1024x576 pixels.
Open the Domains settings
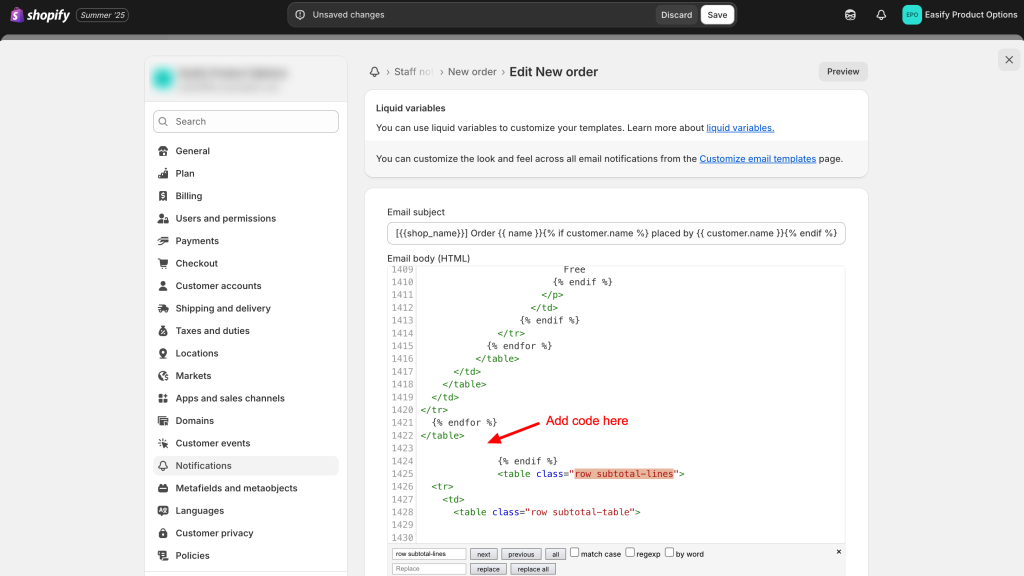click(x=246, y=421)
